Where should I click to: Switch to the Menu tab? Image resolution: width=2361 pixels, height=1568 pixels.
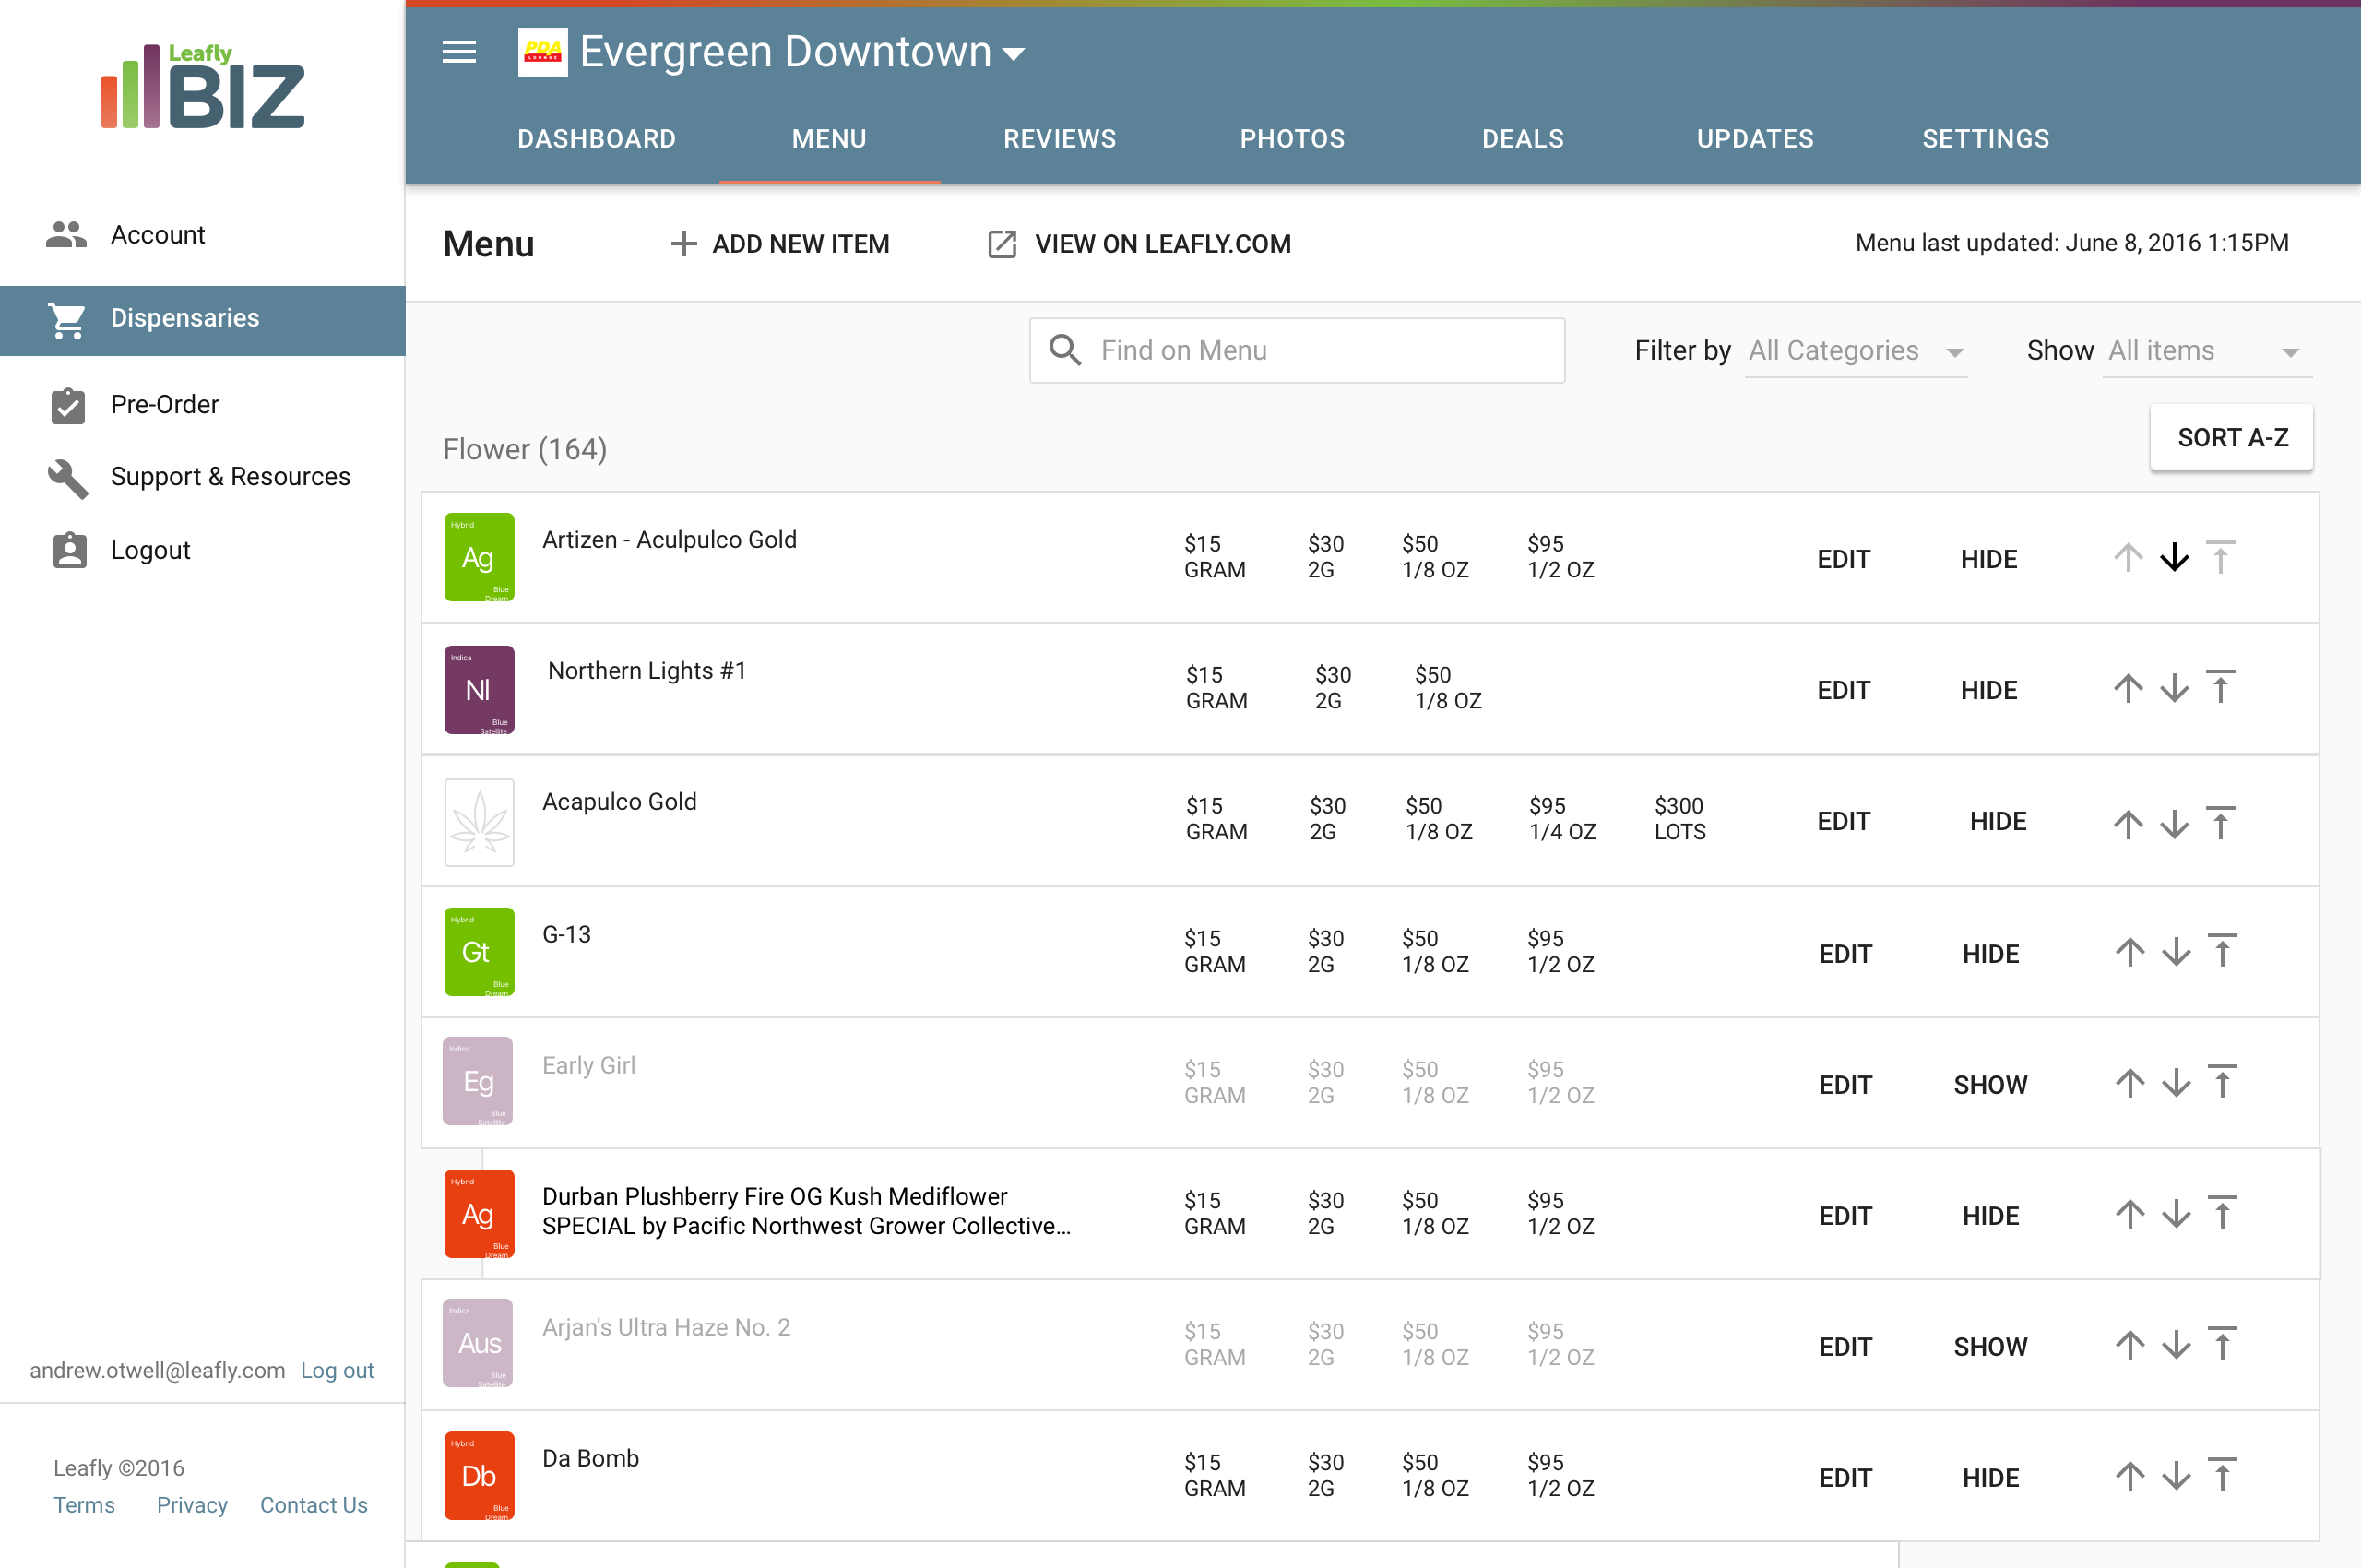[x=829, y=139]
